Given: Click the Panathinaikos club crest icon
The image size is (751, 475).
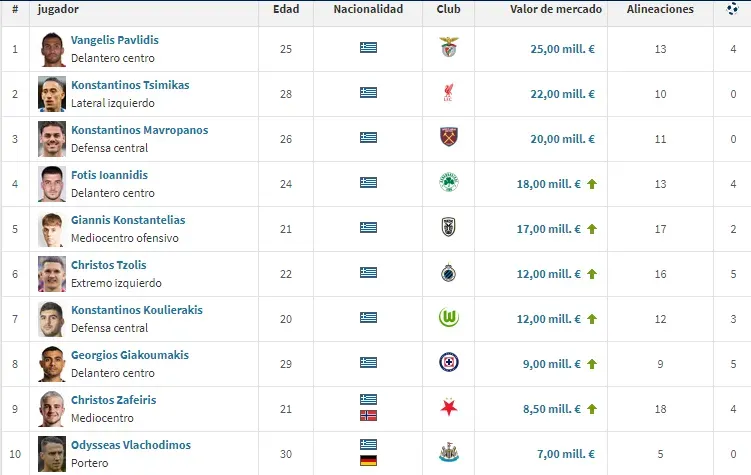Looking at the screenshot, I should 448,183.
